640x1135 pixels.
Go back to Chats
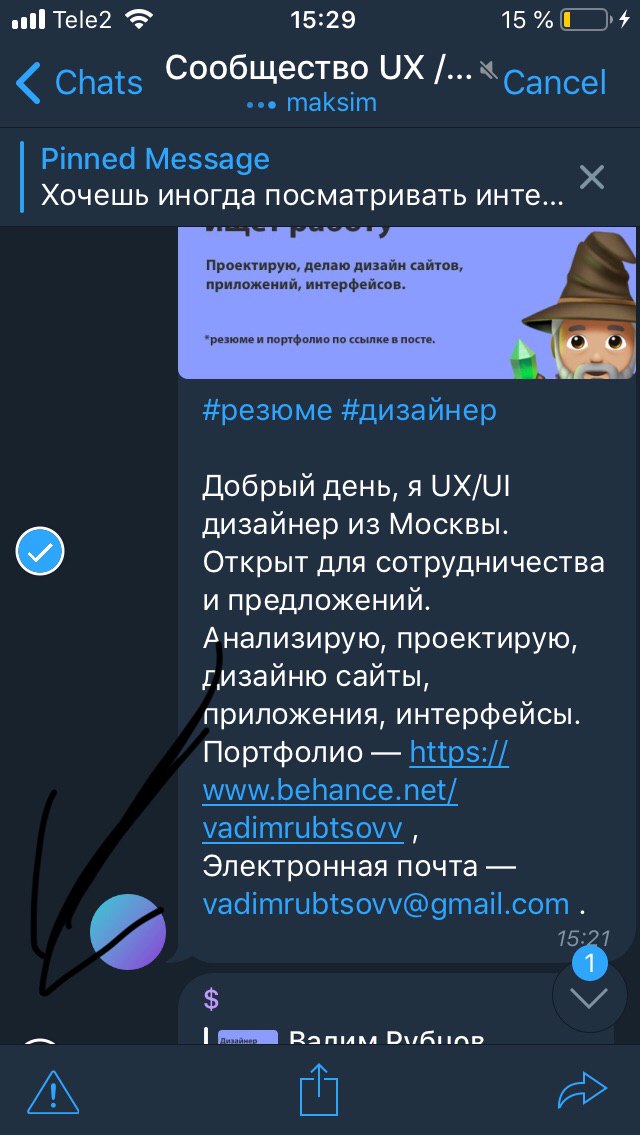pos(79,82)
